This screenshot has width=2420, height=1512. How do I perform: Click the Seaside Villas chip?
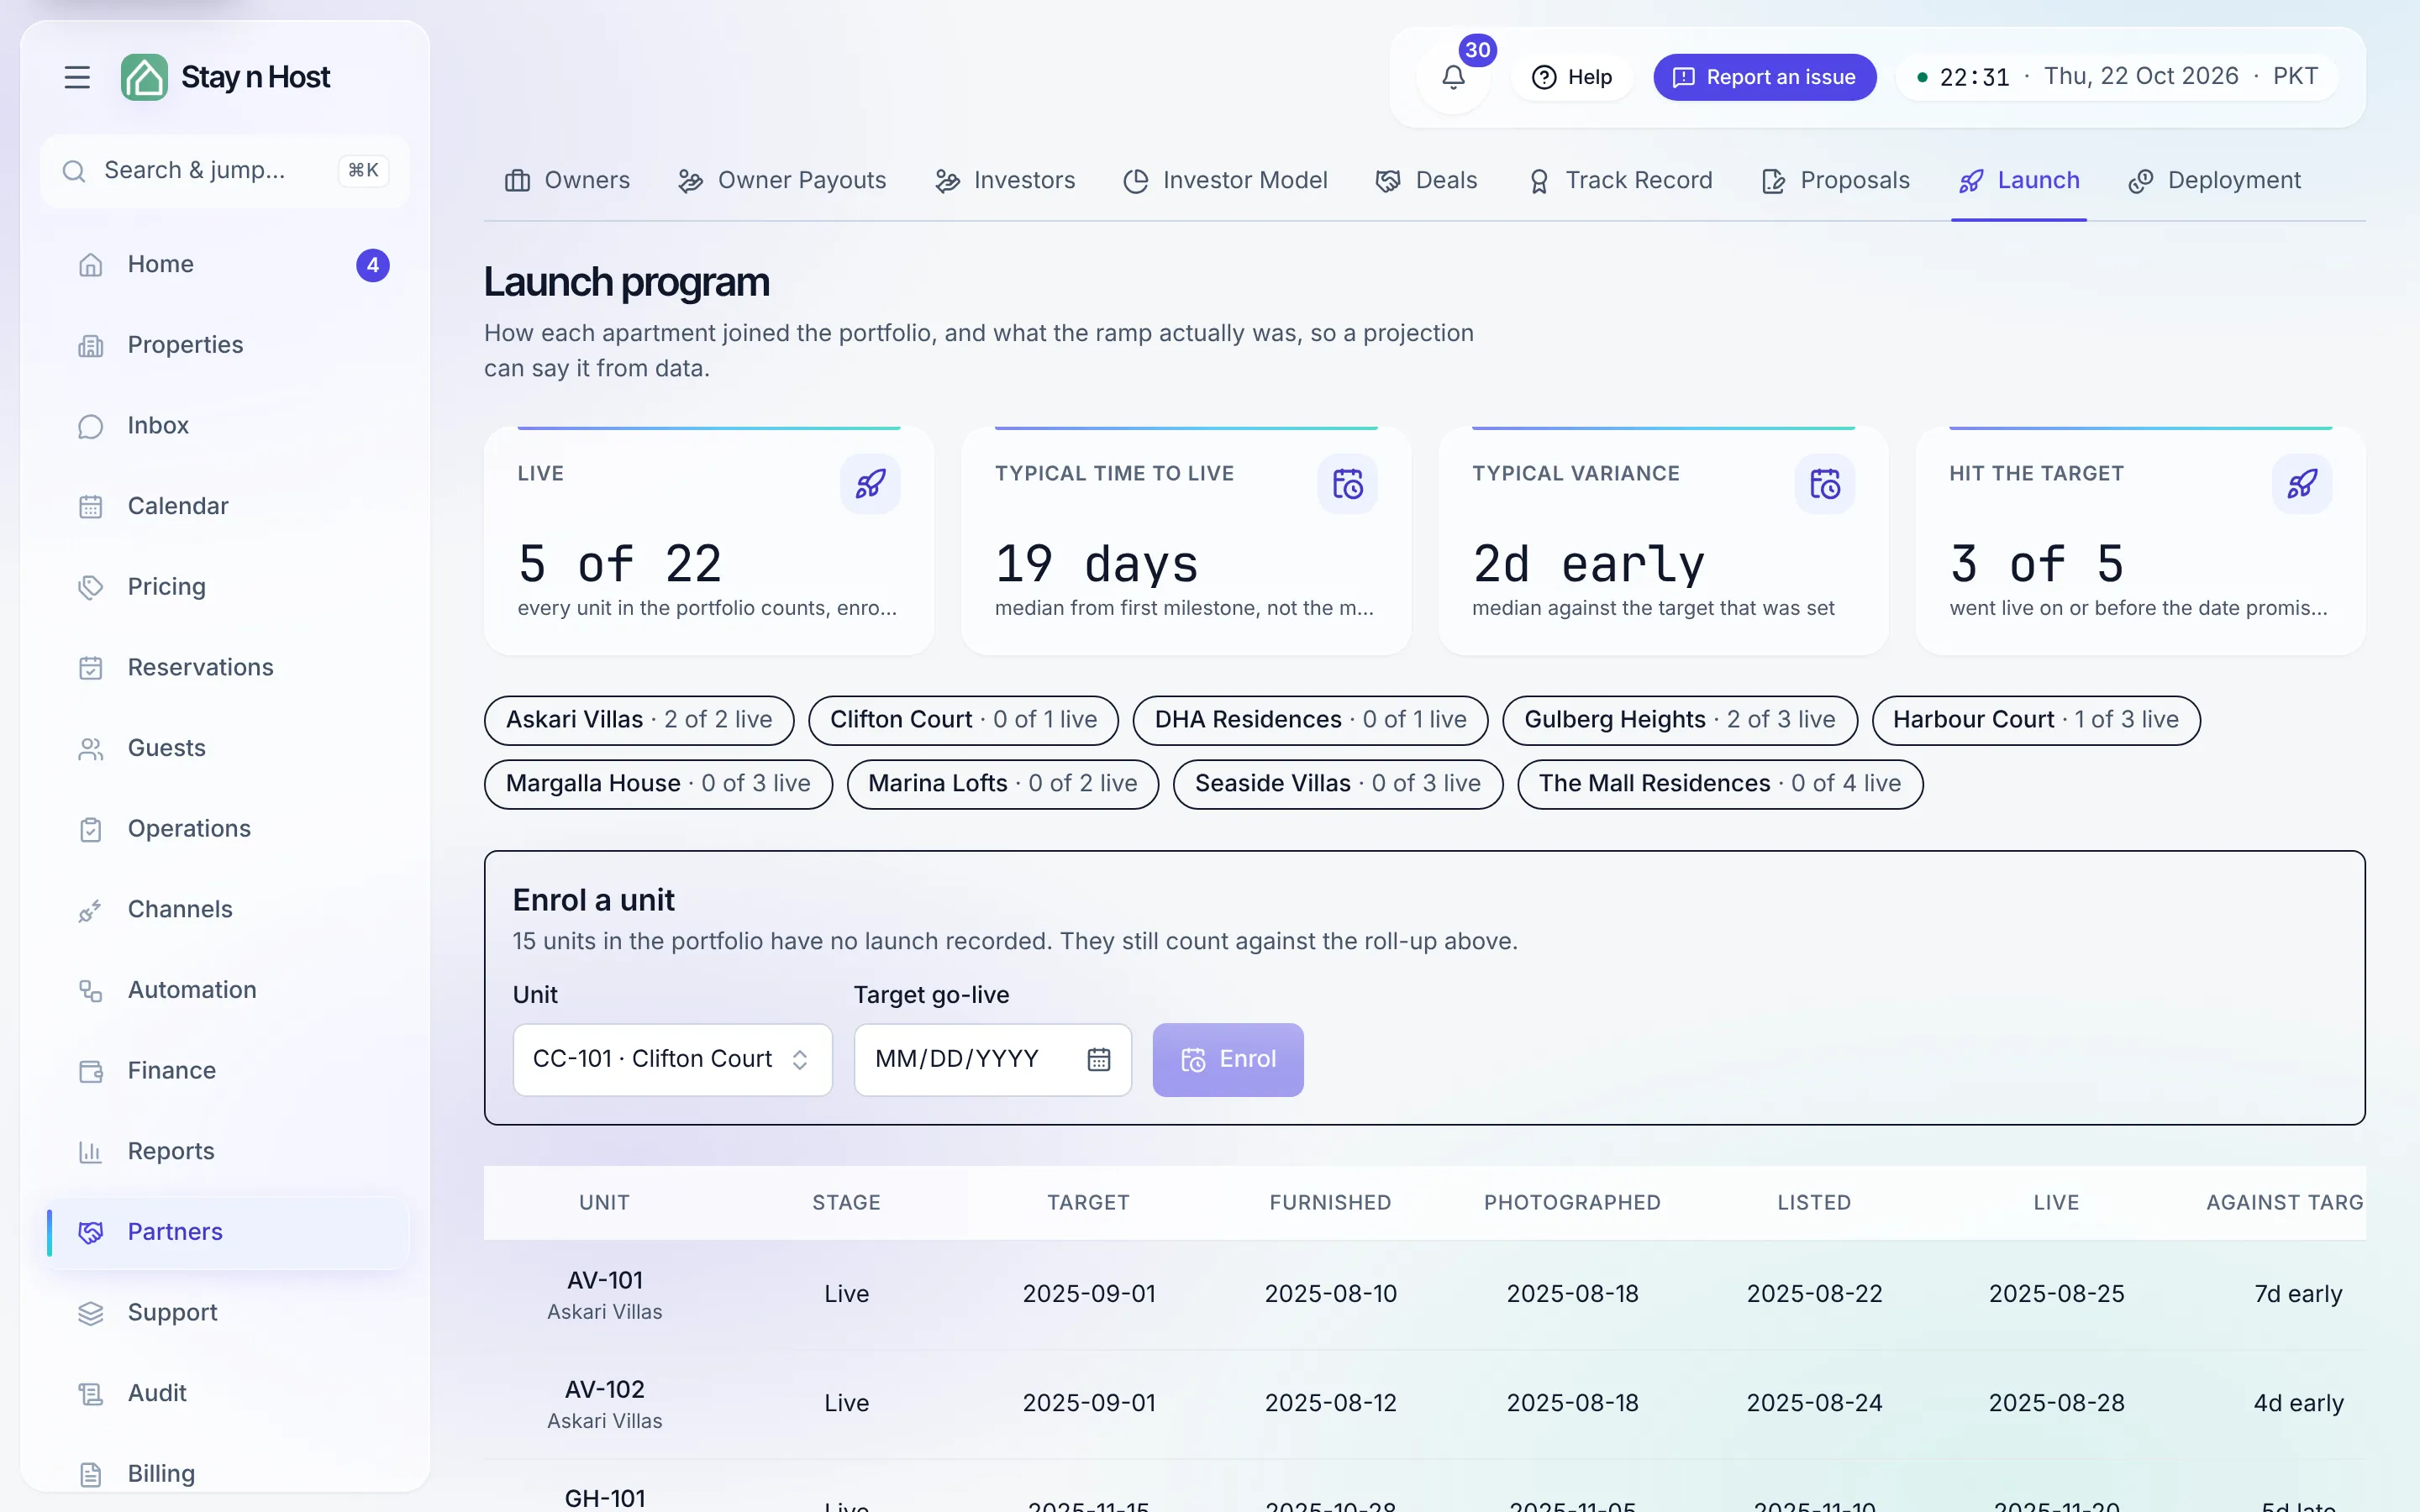(x=1337, y=784)
